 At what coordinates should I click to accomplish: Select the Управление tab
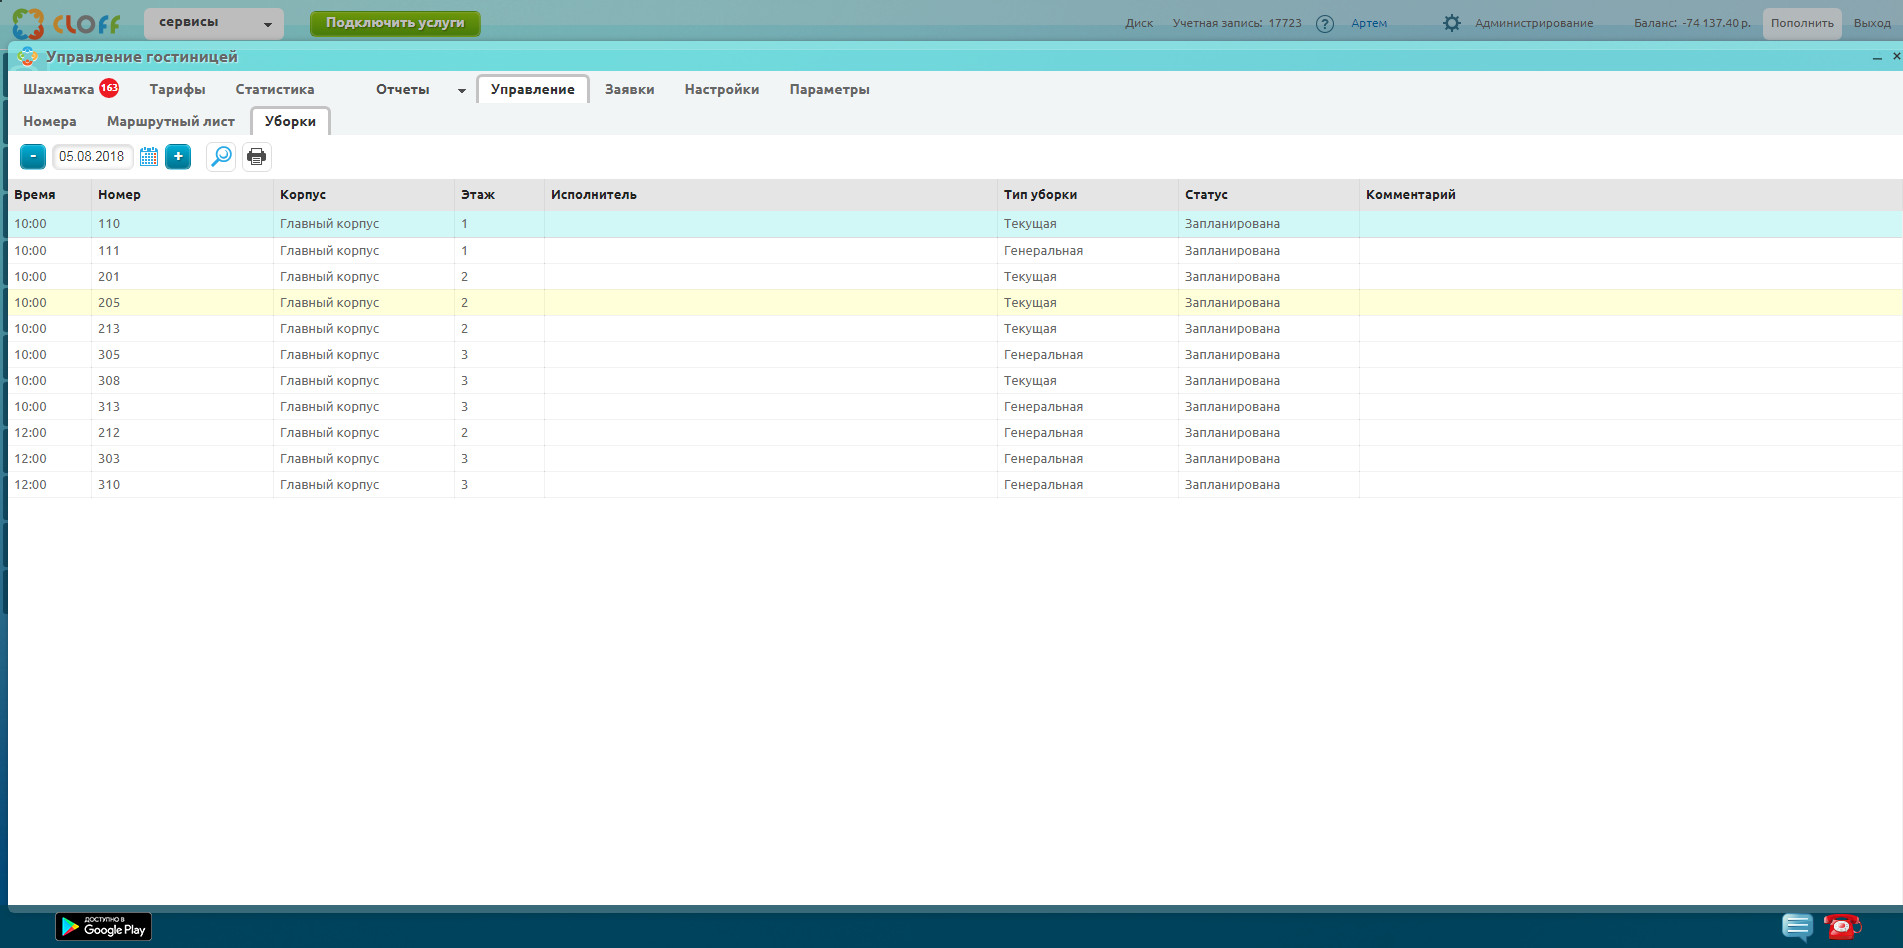click(533, 89)
